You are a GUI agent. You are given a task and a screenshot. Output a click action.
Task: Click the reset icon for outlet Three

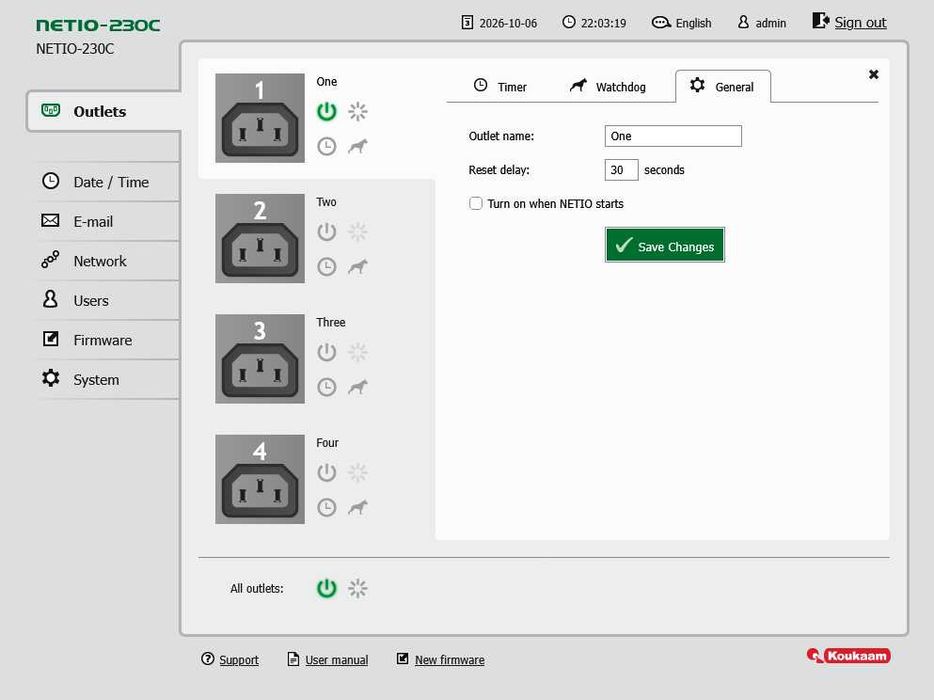tap(357, 352)
